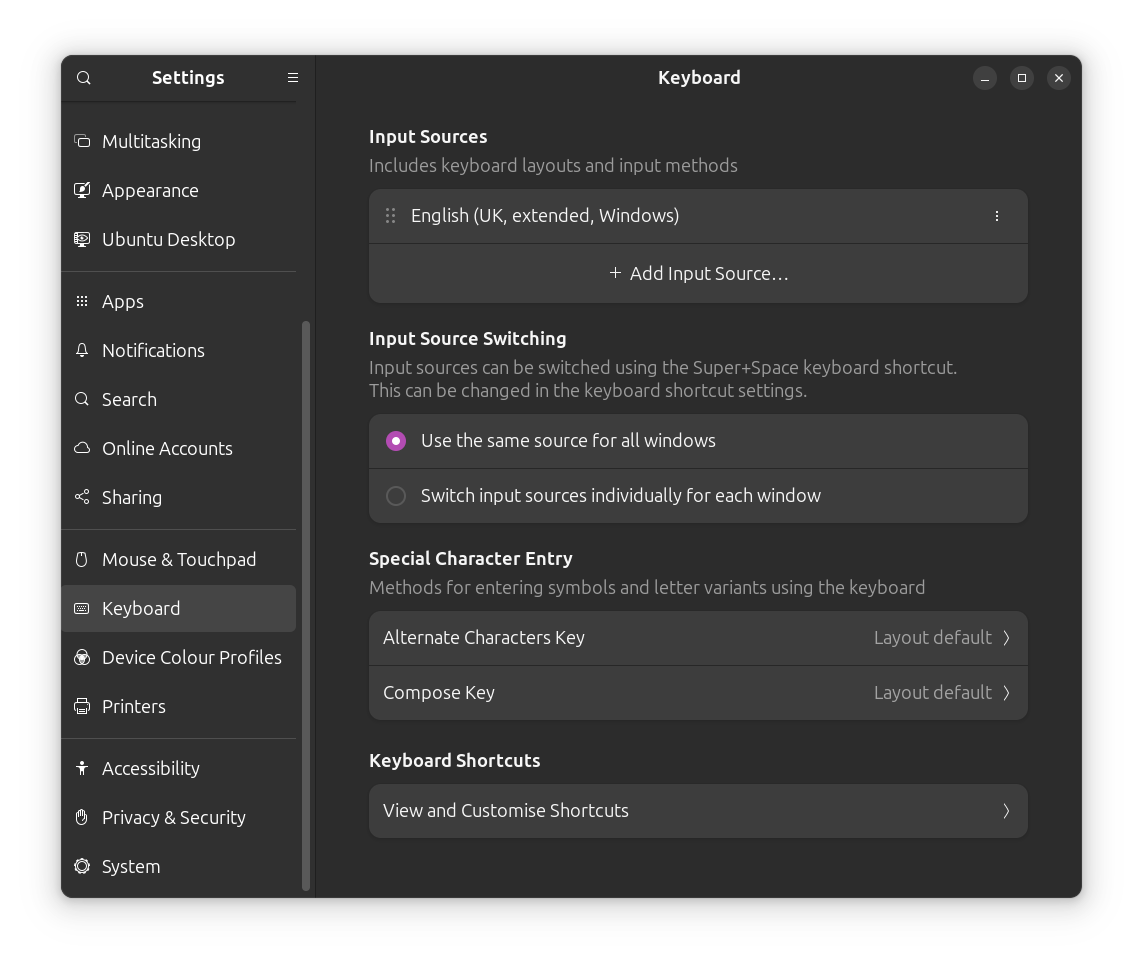Select Switch input sources individually radio button

click(396, 496)
